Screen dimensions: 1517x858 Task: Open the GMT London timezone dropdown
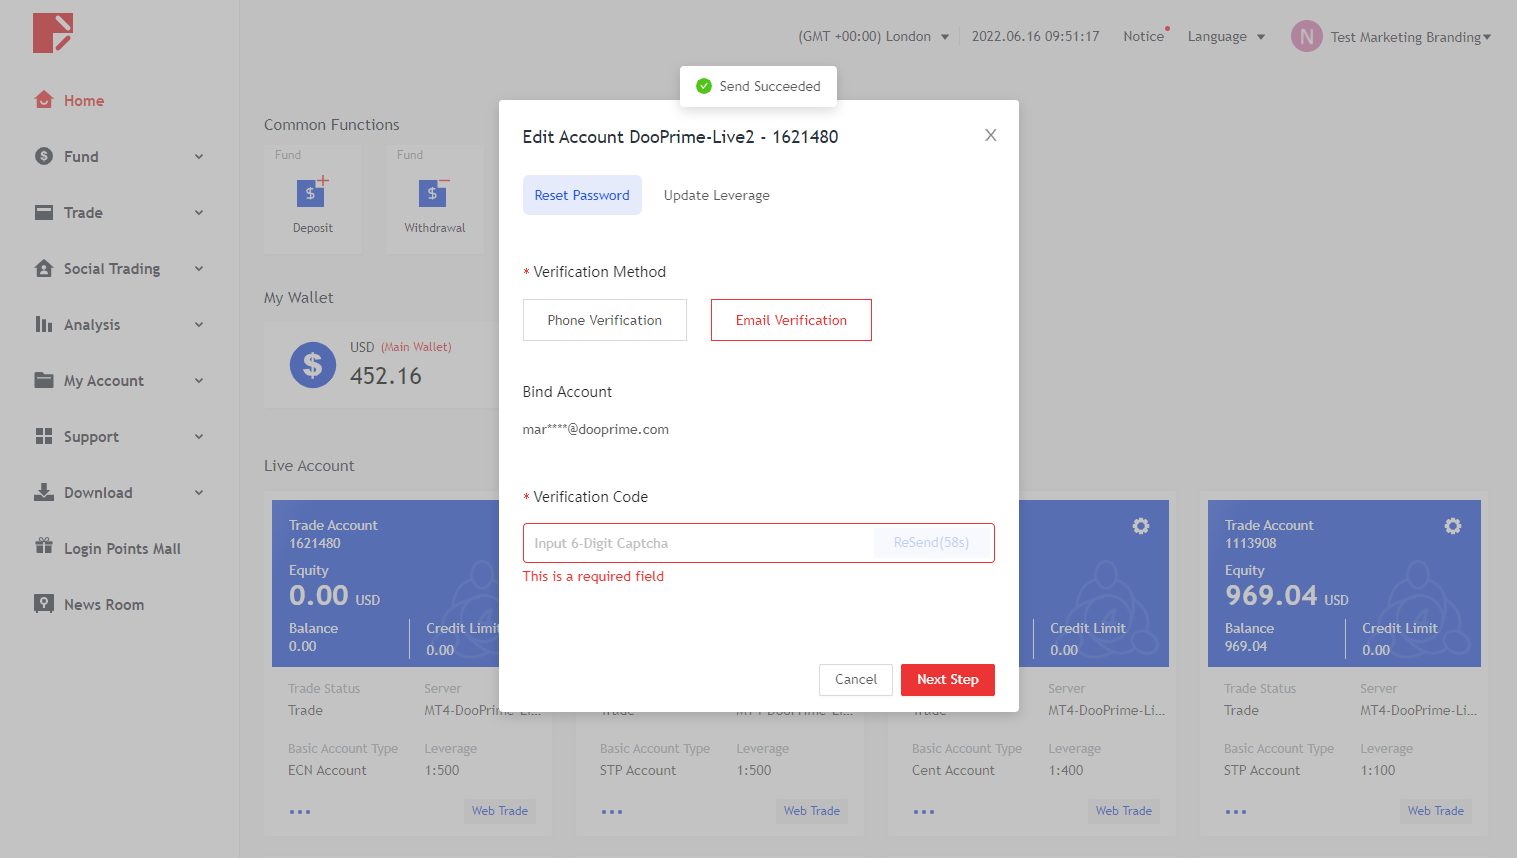click(x=873, y=37)
